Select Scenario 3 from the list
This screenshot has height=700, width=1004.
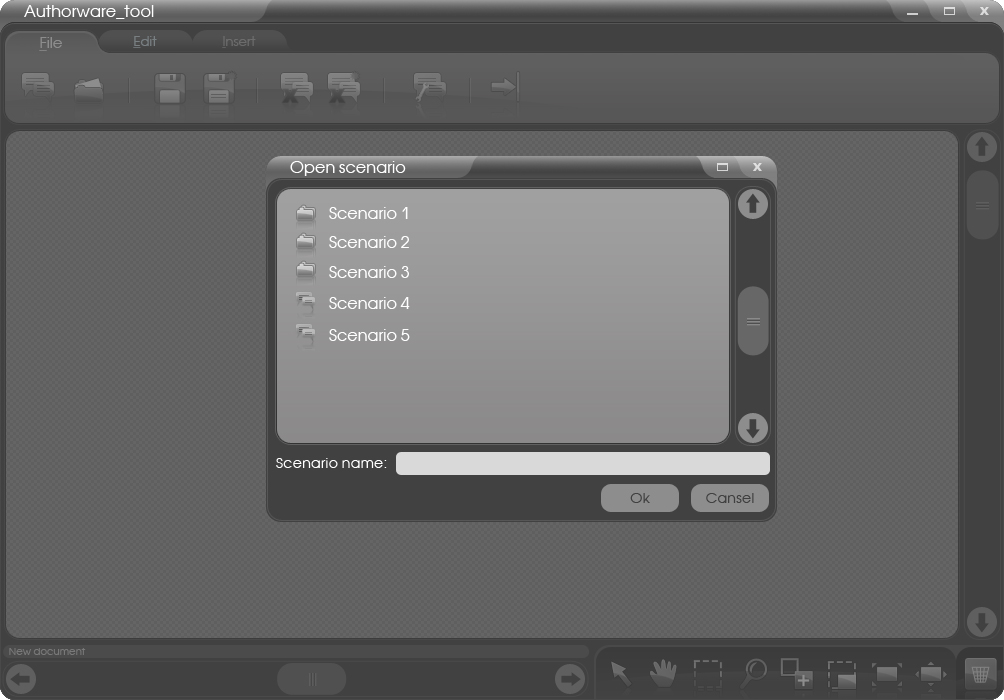368,272
